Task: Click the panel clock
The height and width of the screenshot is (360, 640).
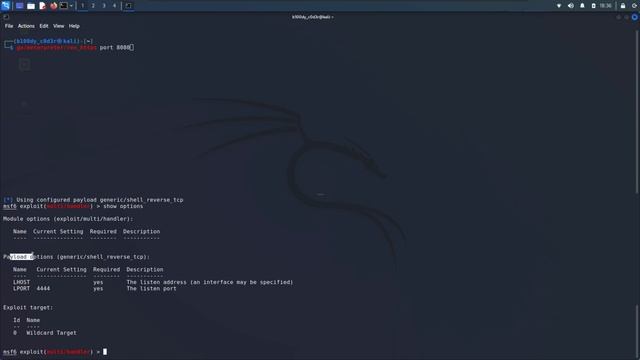Action: 606,6
